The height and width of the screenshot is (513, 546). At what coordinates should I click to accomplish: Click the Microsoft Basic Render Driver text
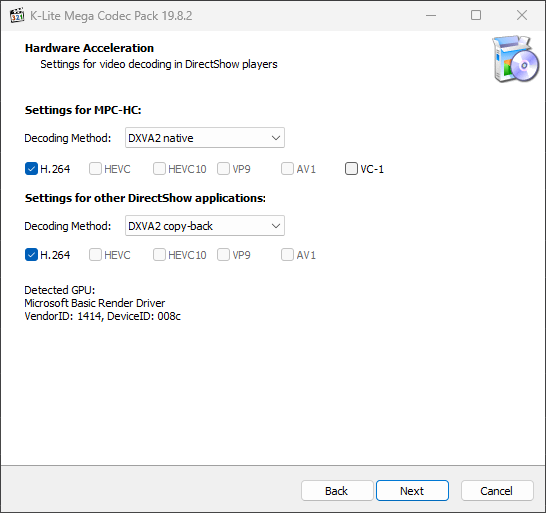click(95, 303)
